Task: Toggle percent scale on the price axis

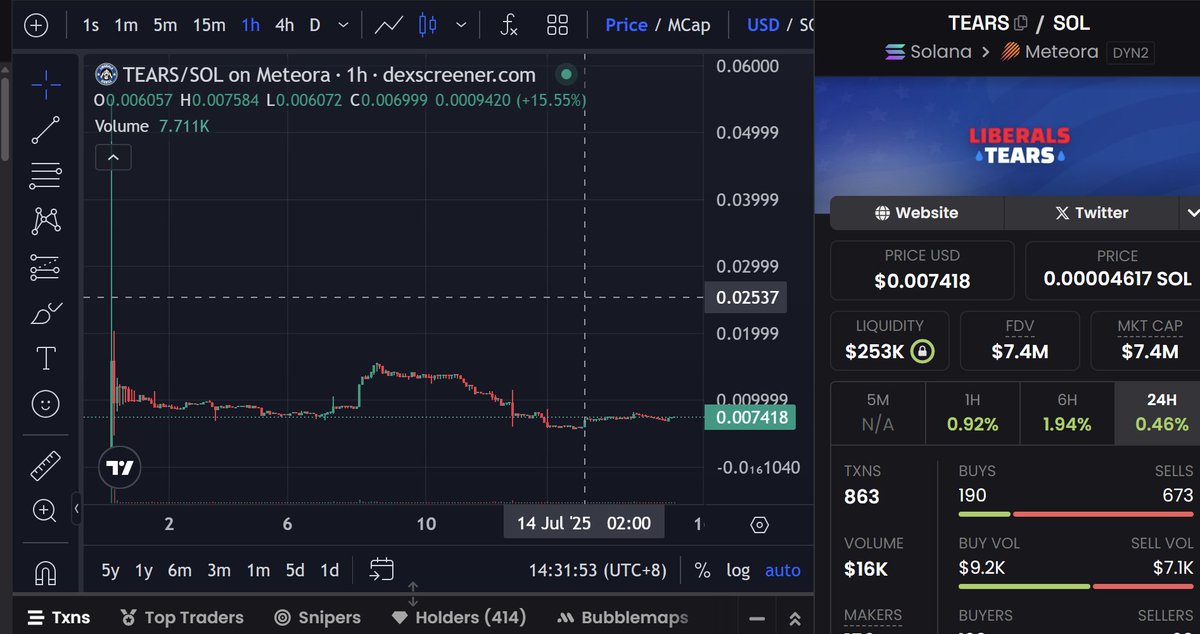Action: (x=702, y=570)
